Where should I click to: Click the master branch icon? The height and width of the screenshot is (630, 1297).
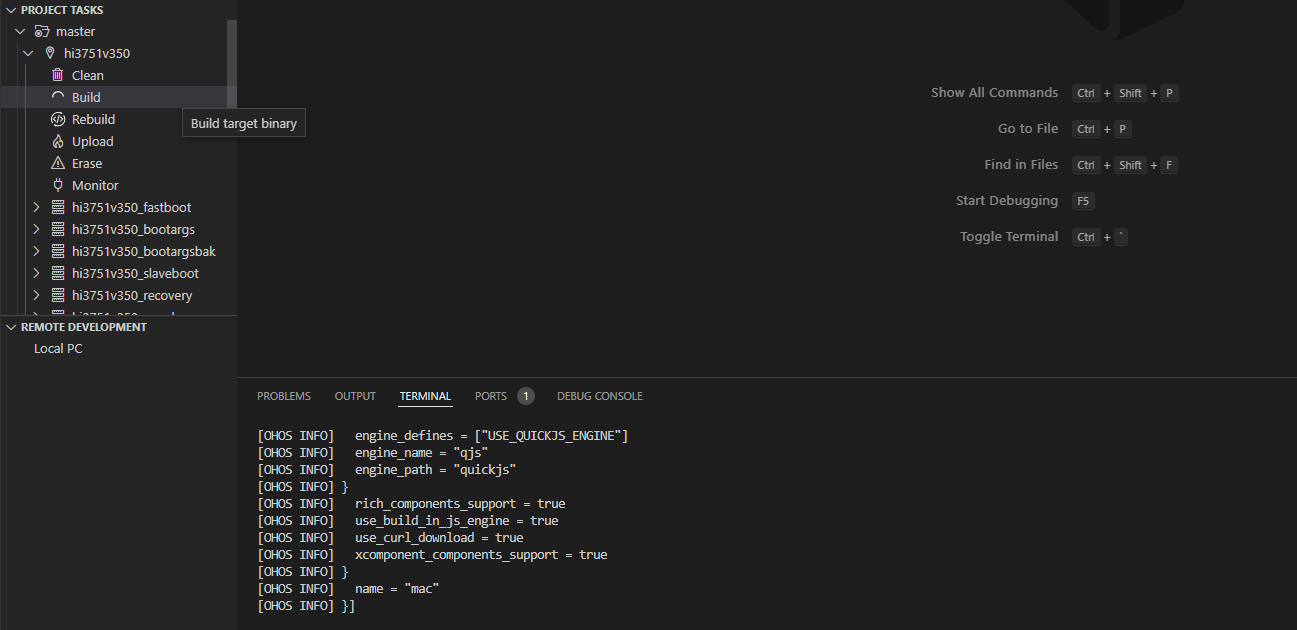tap(42, 31)
